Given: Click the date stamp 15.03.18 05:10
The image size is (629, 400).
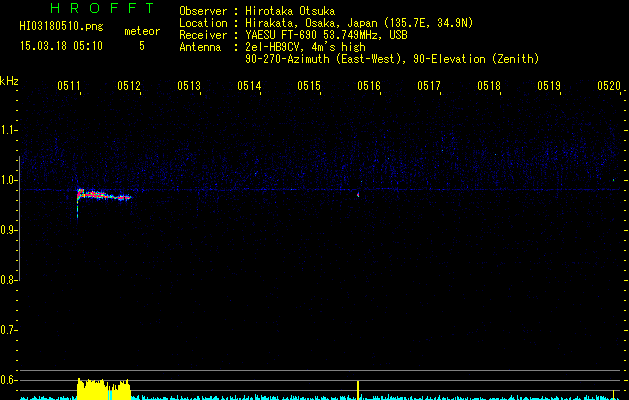Looking at the screenshot, I should point(61,46).
